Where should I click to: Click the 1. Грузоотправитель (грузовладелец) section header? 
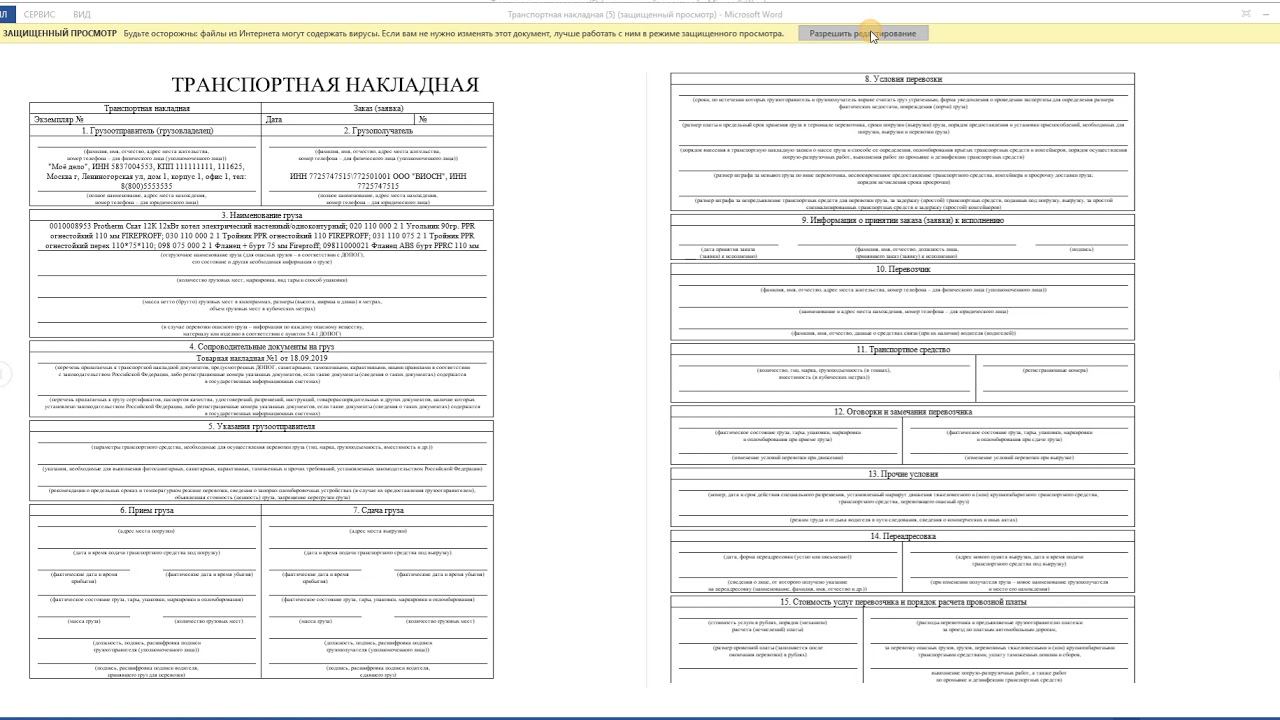146,130
